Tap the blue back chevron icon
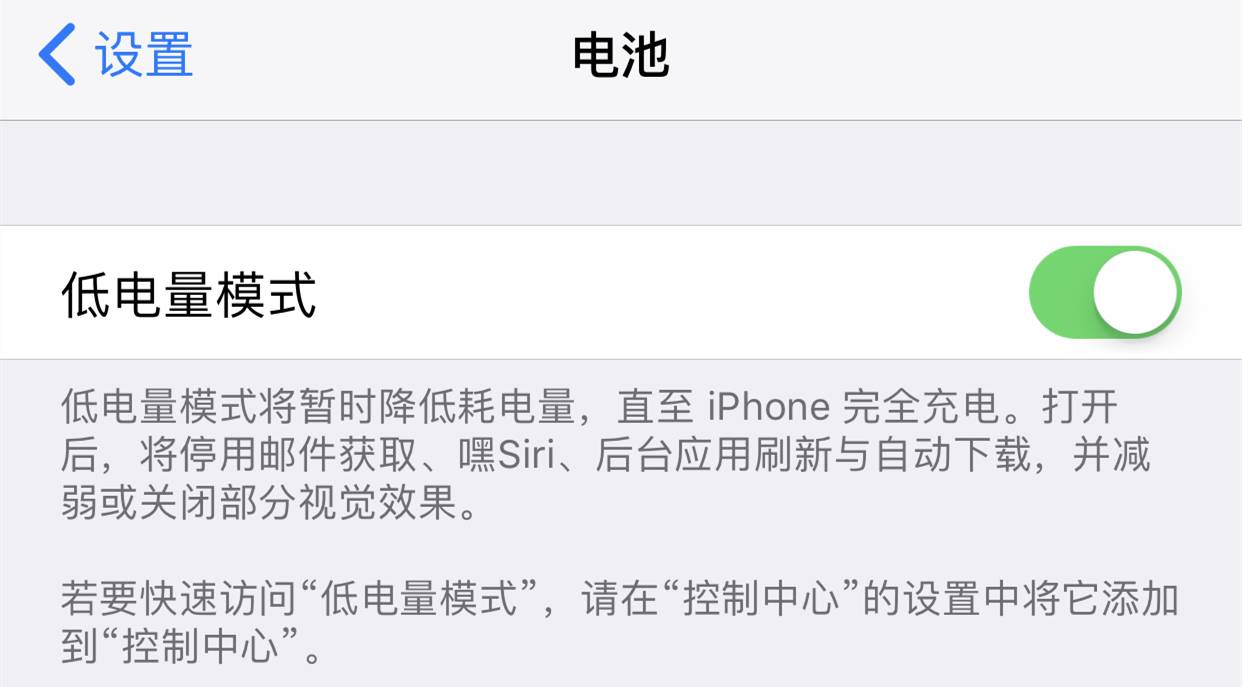1242x687 pixels. pyautogui.click(x=57, y=55)
